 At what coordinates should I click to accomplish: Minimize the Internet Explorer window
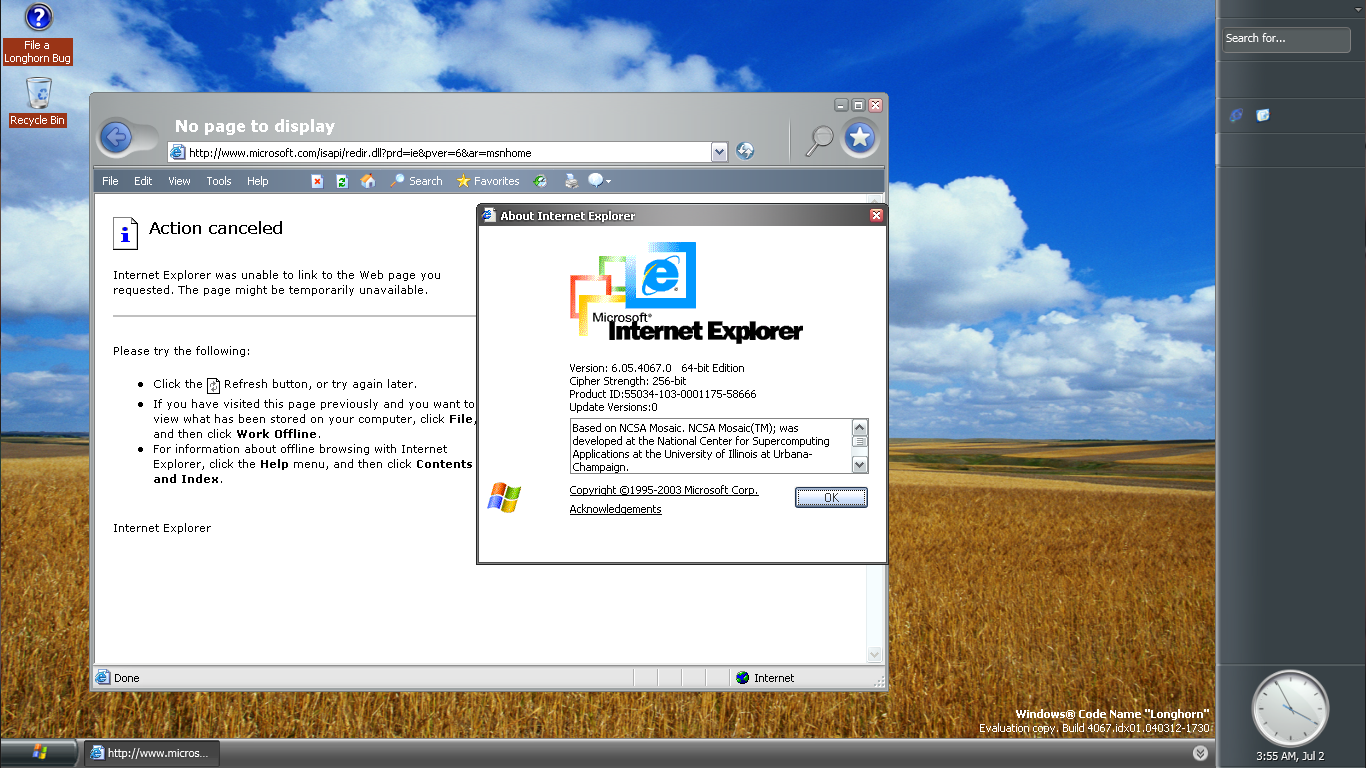pos(842,105)
